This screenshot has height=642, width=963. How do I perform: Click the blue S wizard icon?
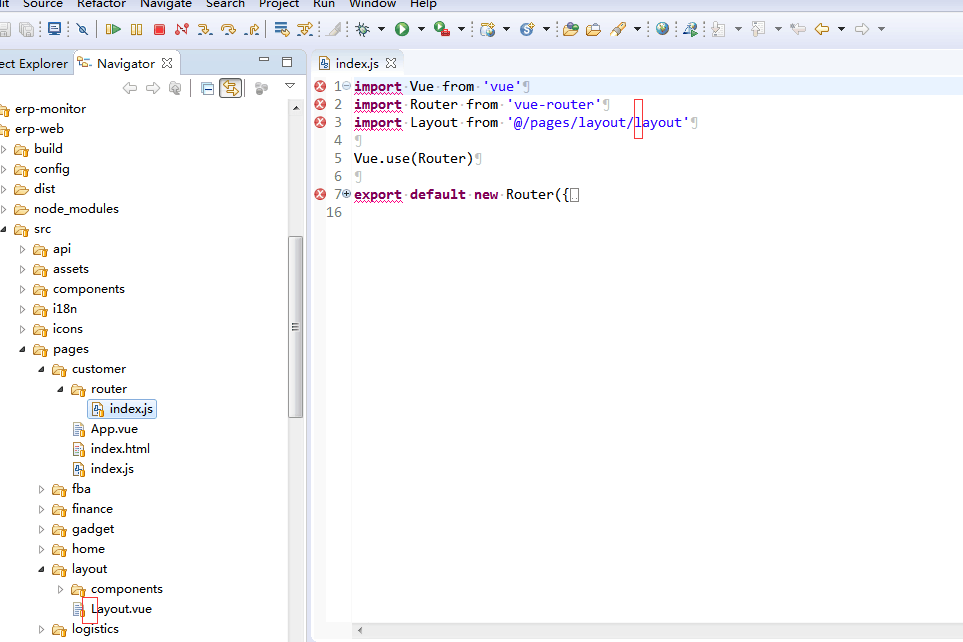pos(527,29)
